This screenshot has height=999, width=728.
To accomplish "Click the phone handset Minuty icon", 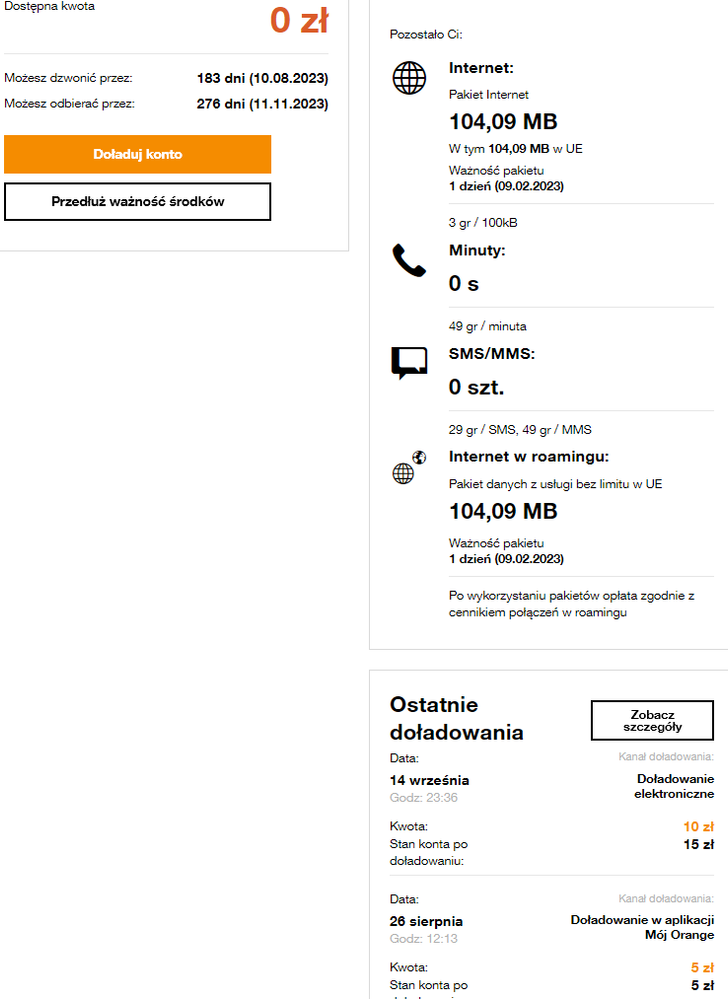I will [x=408, y=262].
